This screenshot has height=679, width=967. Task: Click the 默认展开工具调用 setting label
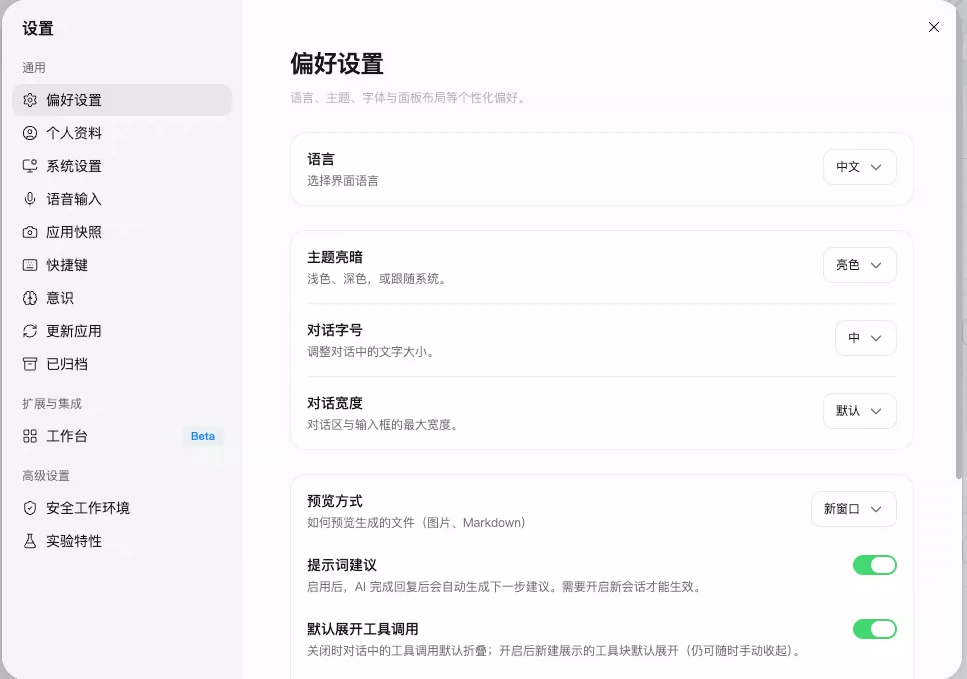pyautogui.click(x=363, y=629)
